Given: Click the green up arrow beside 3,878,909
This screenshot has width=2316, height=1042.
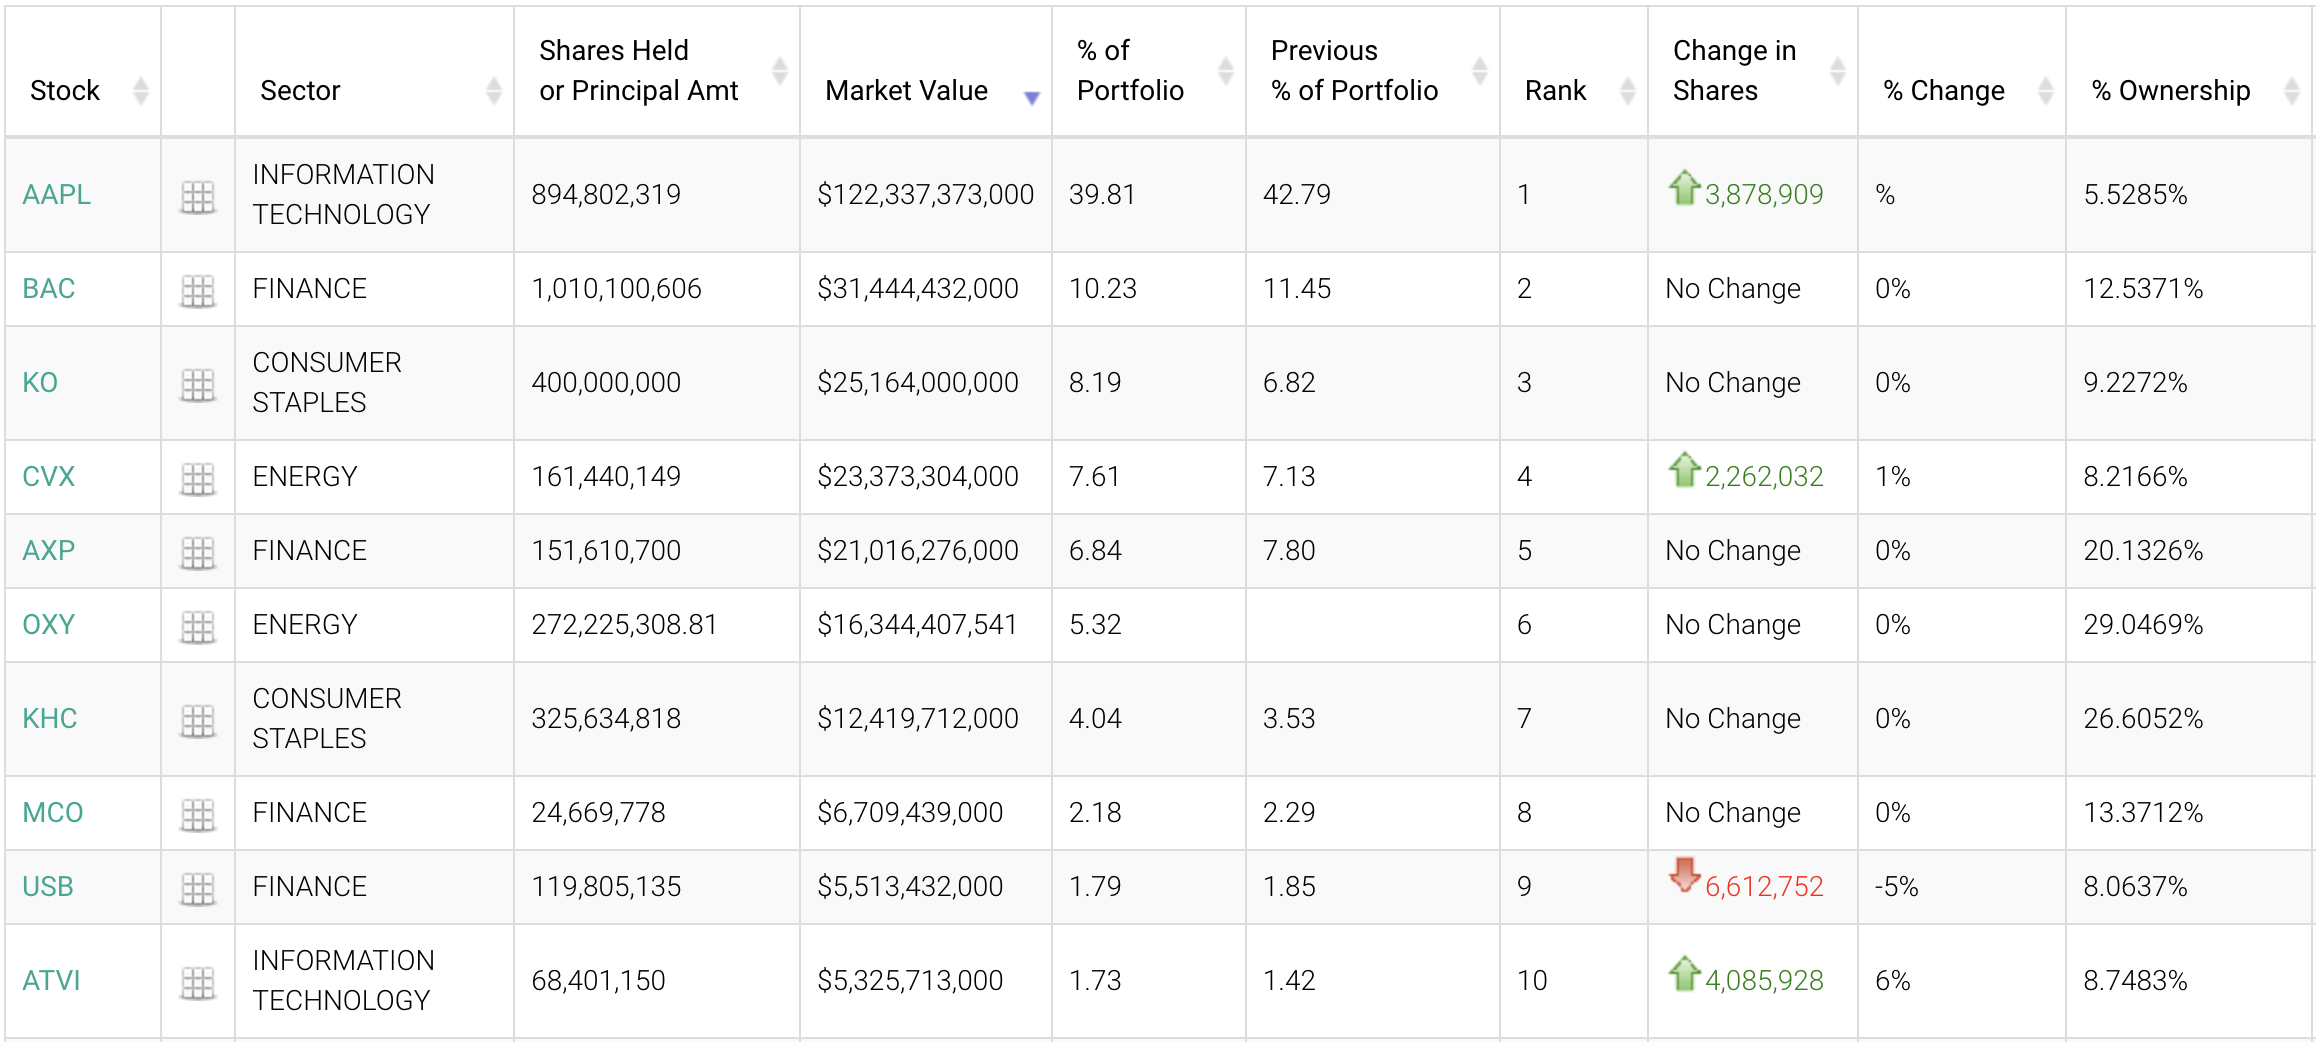Looking at the screenshot, I should pyautogui.click(x=1684, y=187).
